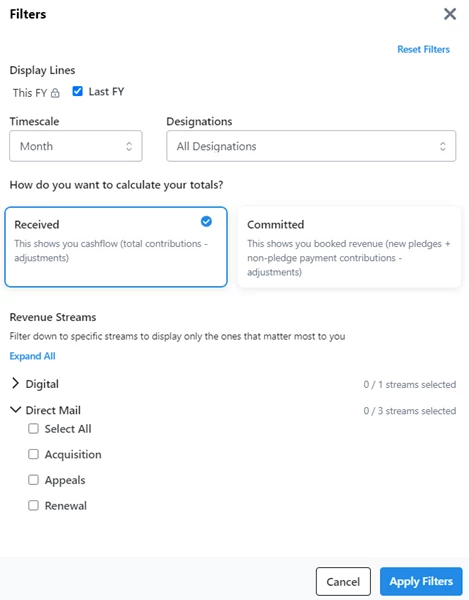This screenshot has width=469, height=600.
Task: Check the Select All checkbox under Direct Mail
Action: 33,429
